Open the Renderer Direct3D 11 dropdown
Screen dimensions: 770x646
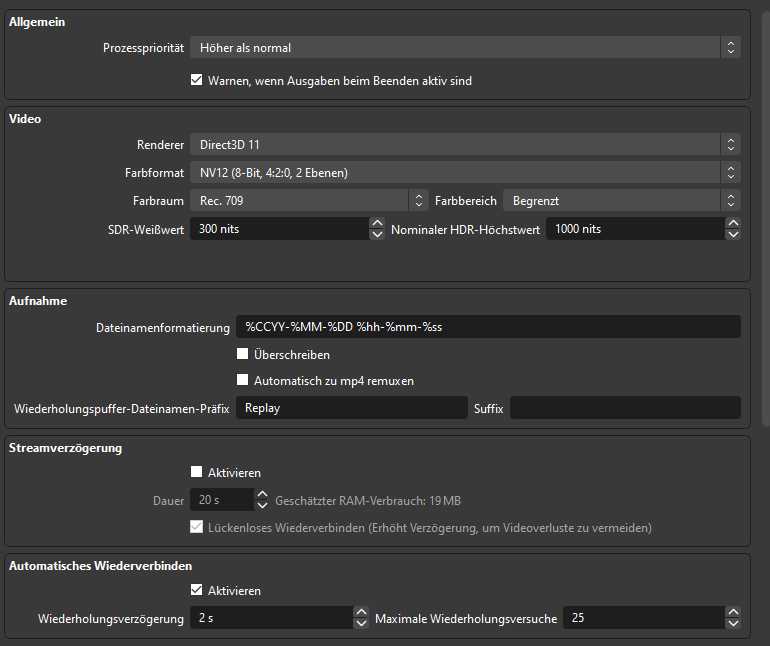[464, 144]
